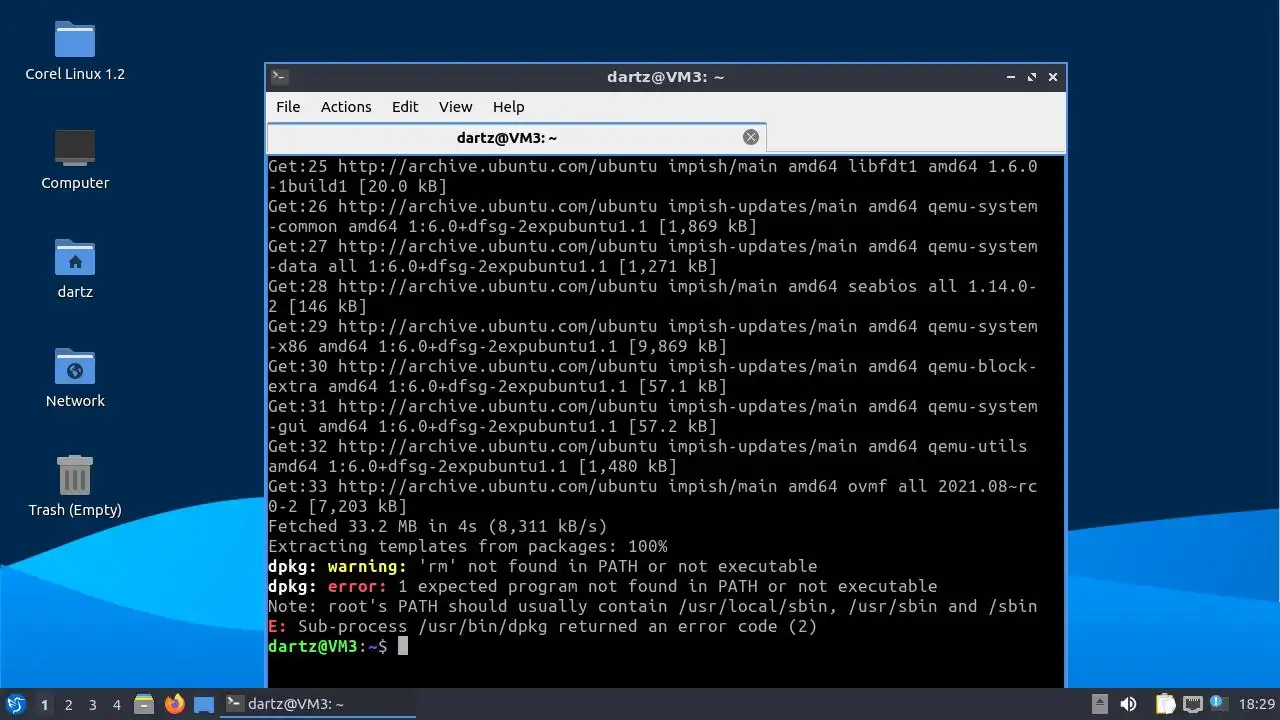Click the Get:25 libfdt1 download line
This screenshot has width=1280, height=720.
(653, 176)
